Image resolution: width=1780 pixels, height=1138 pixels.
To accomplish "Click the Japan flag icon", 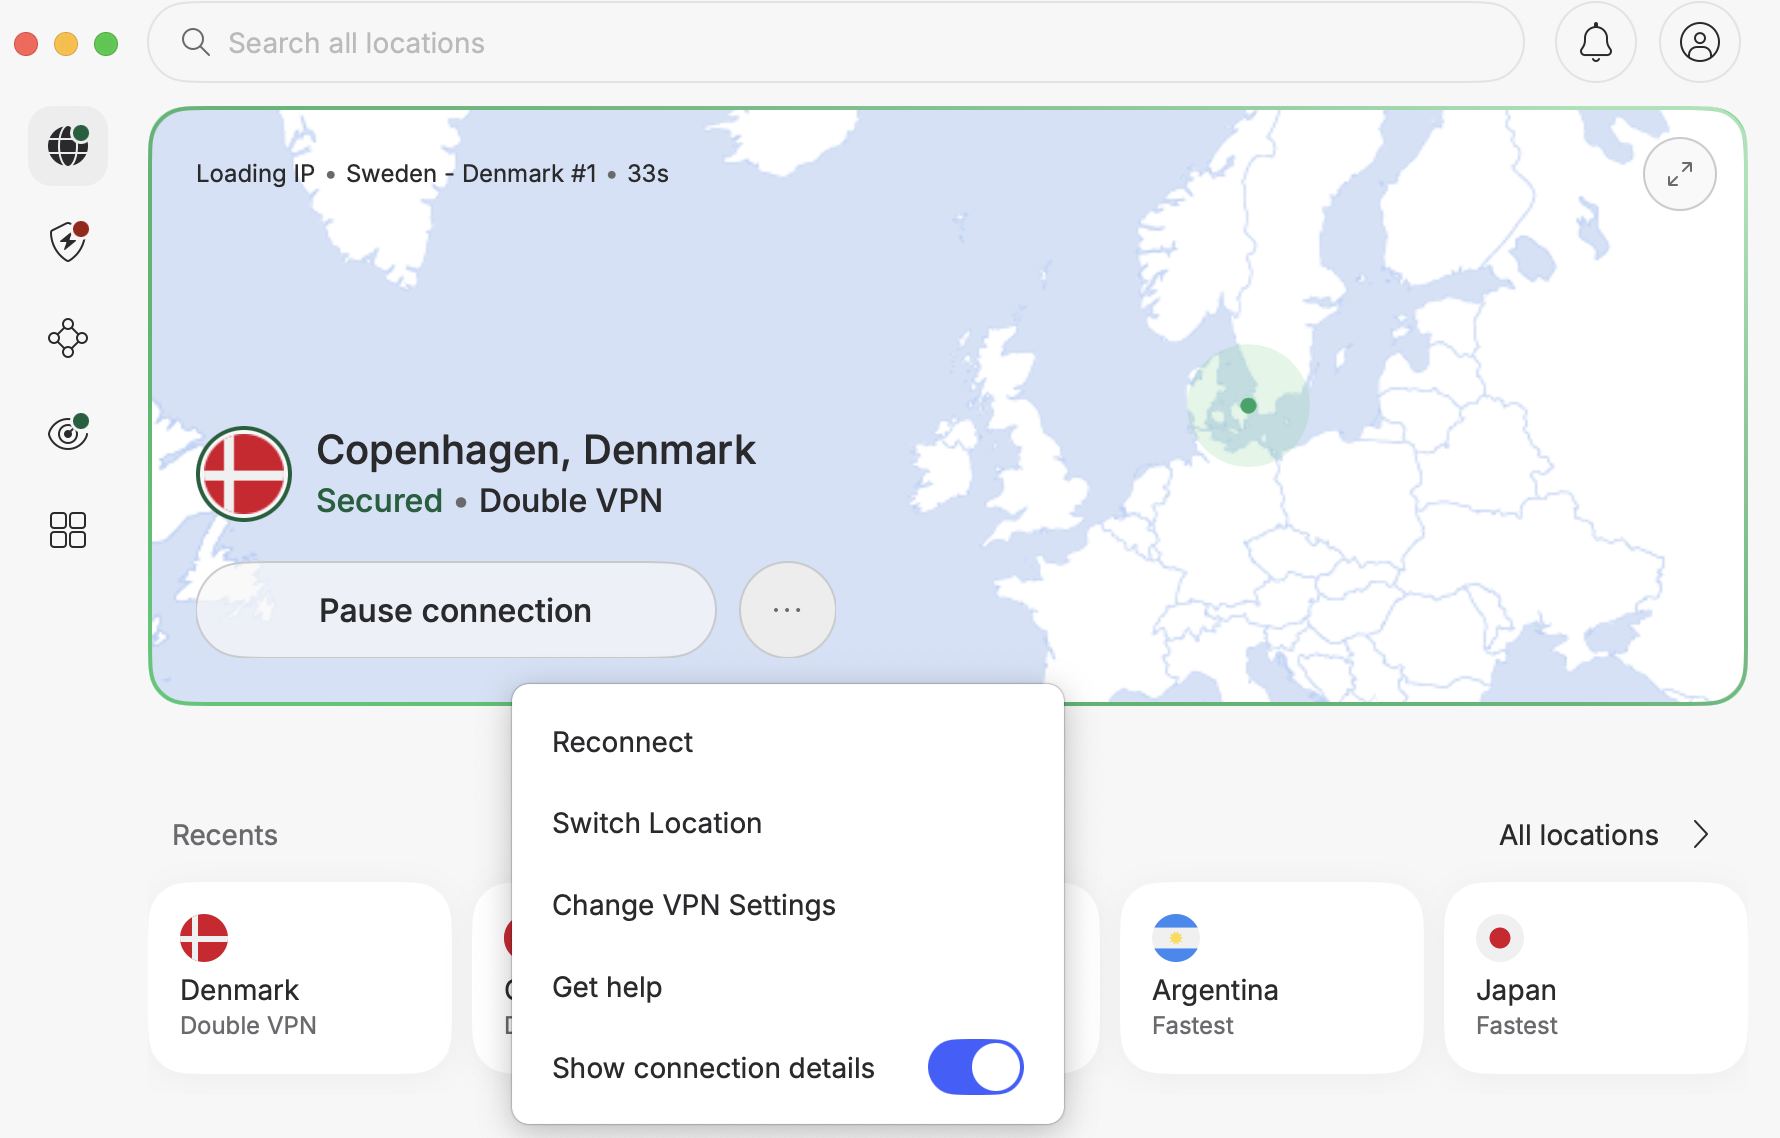I will pyautogui.click(x=1500, y=938).
